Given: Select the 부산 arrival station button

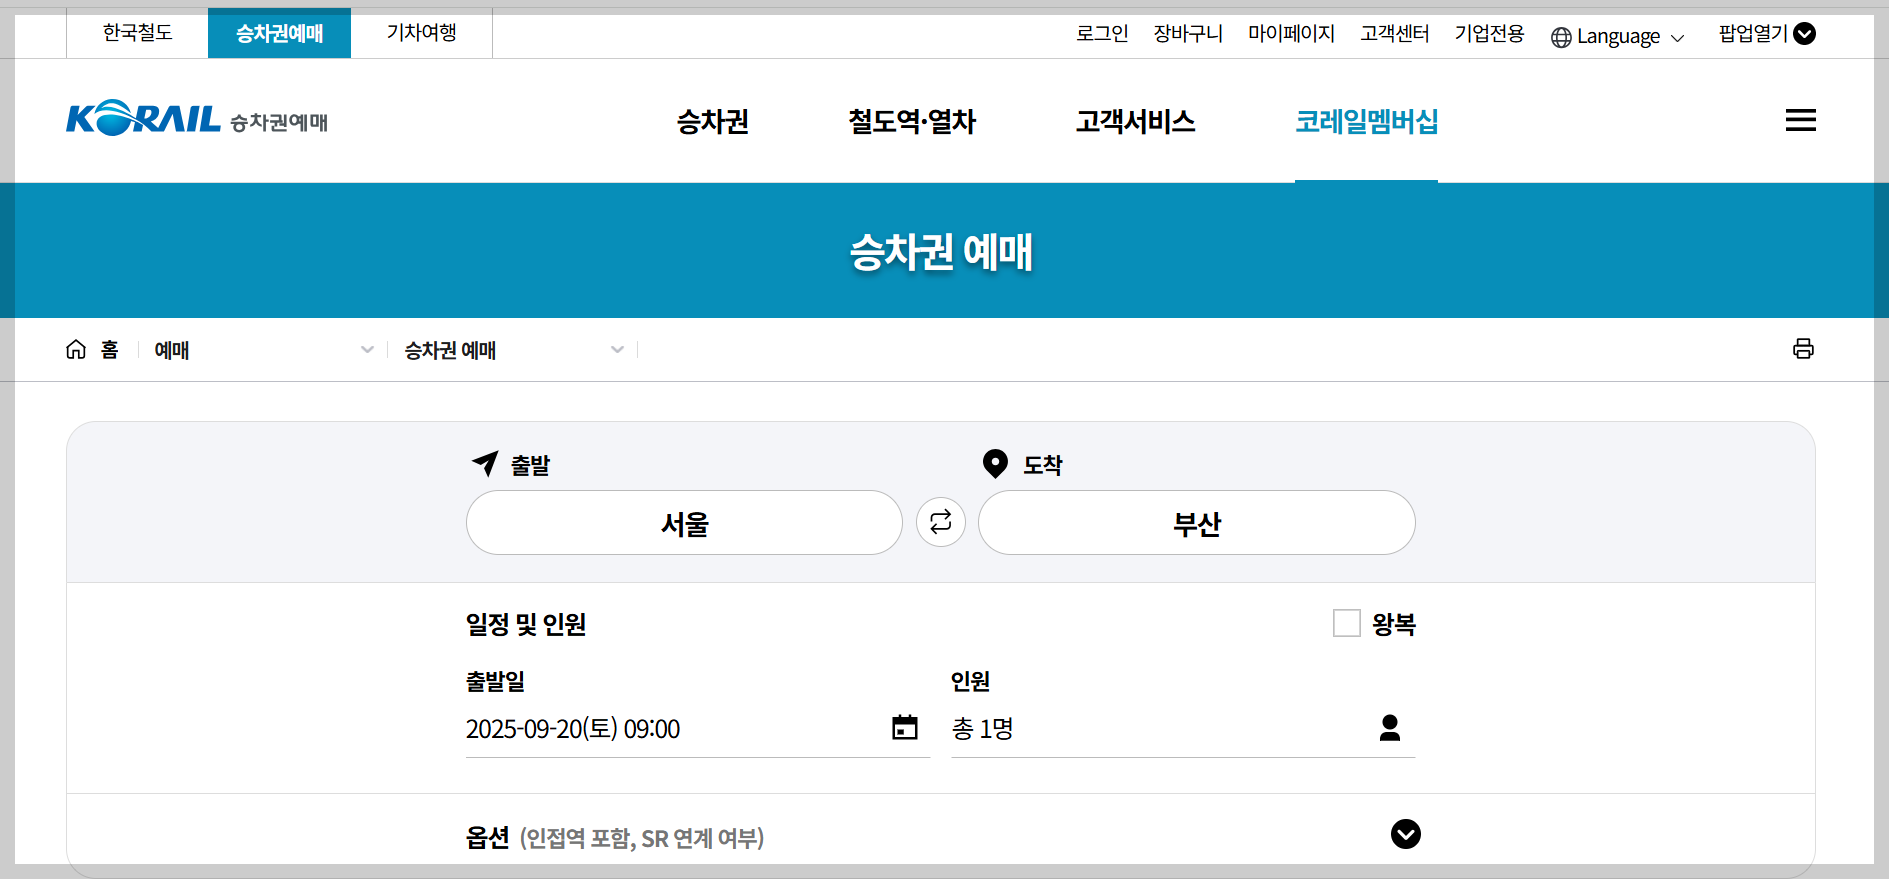Looking at the screenshot, I should [1196, 522].
